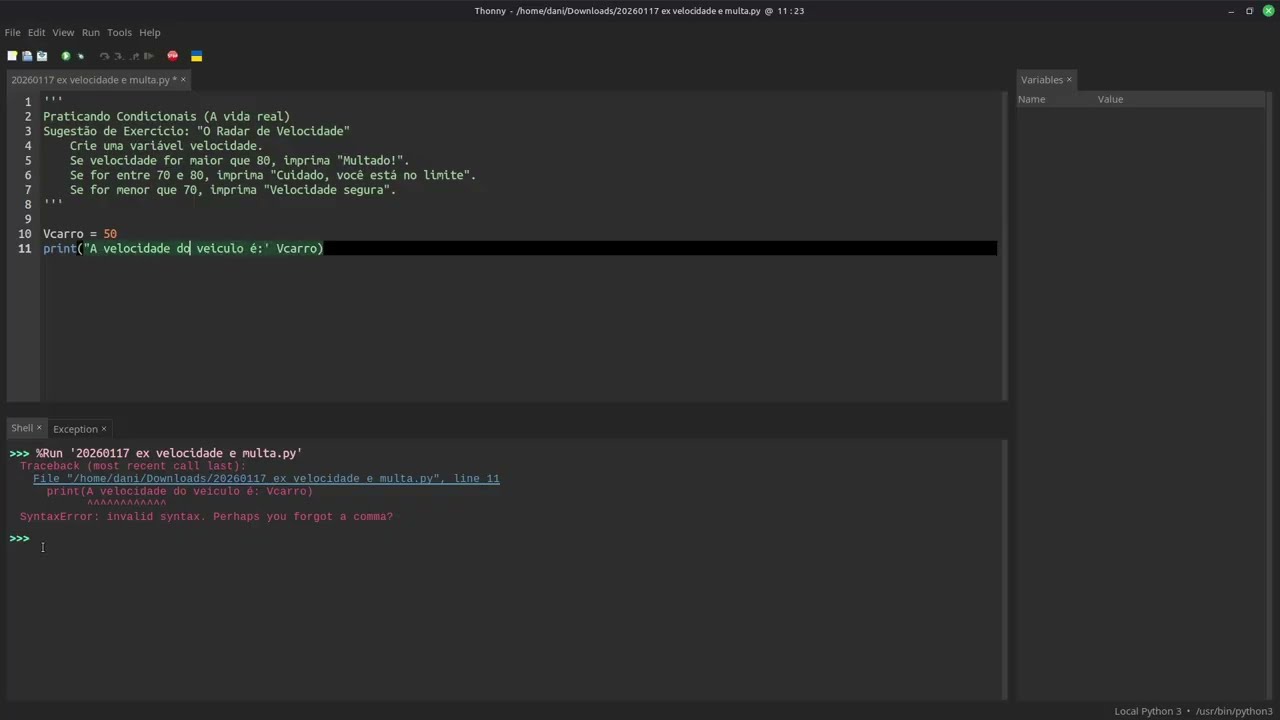Click the Step into toolbar icon

[x=119, y=56]
